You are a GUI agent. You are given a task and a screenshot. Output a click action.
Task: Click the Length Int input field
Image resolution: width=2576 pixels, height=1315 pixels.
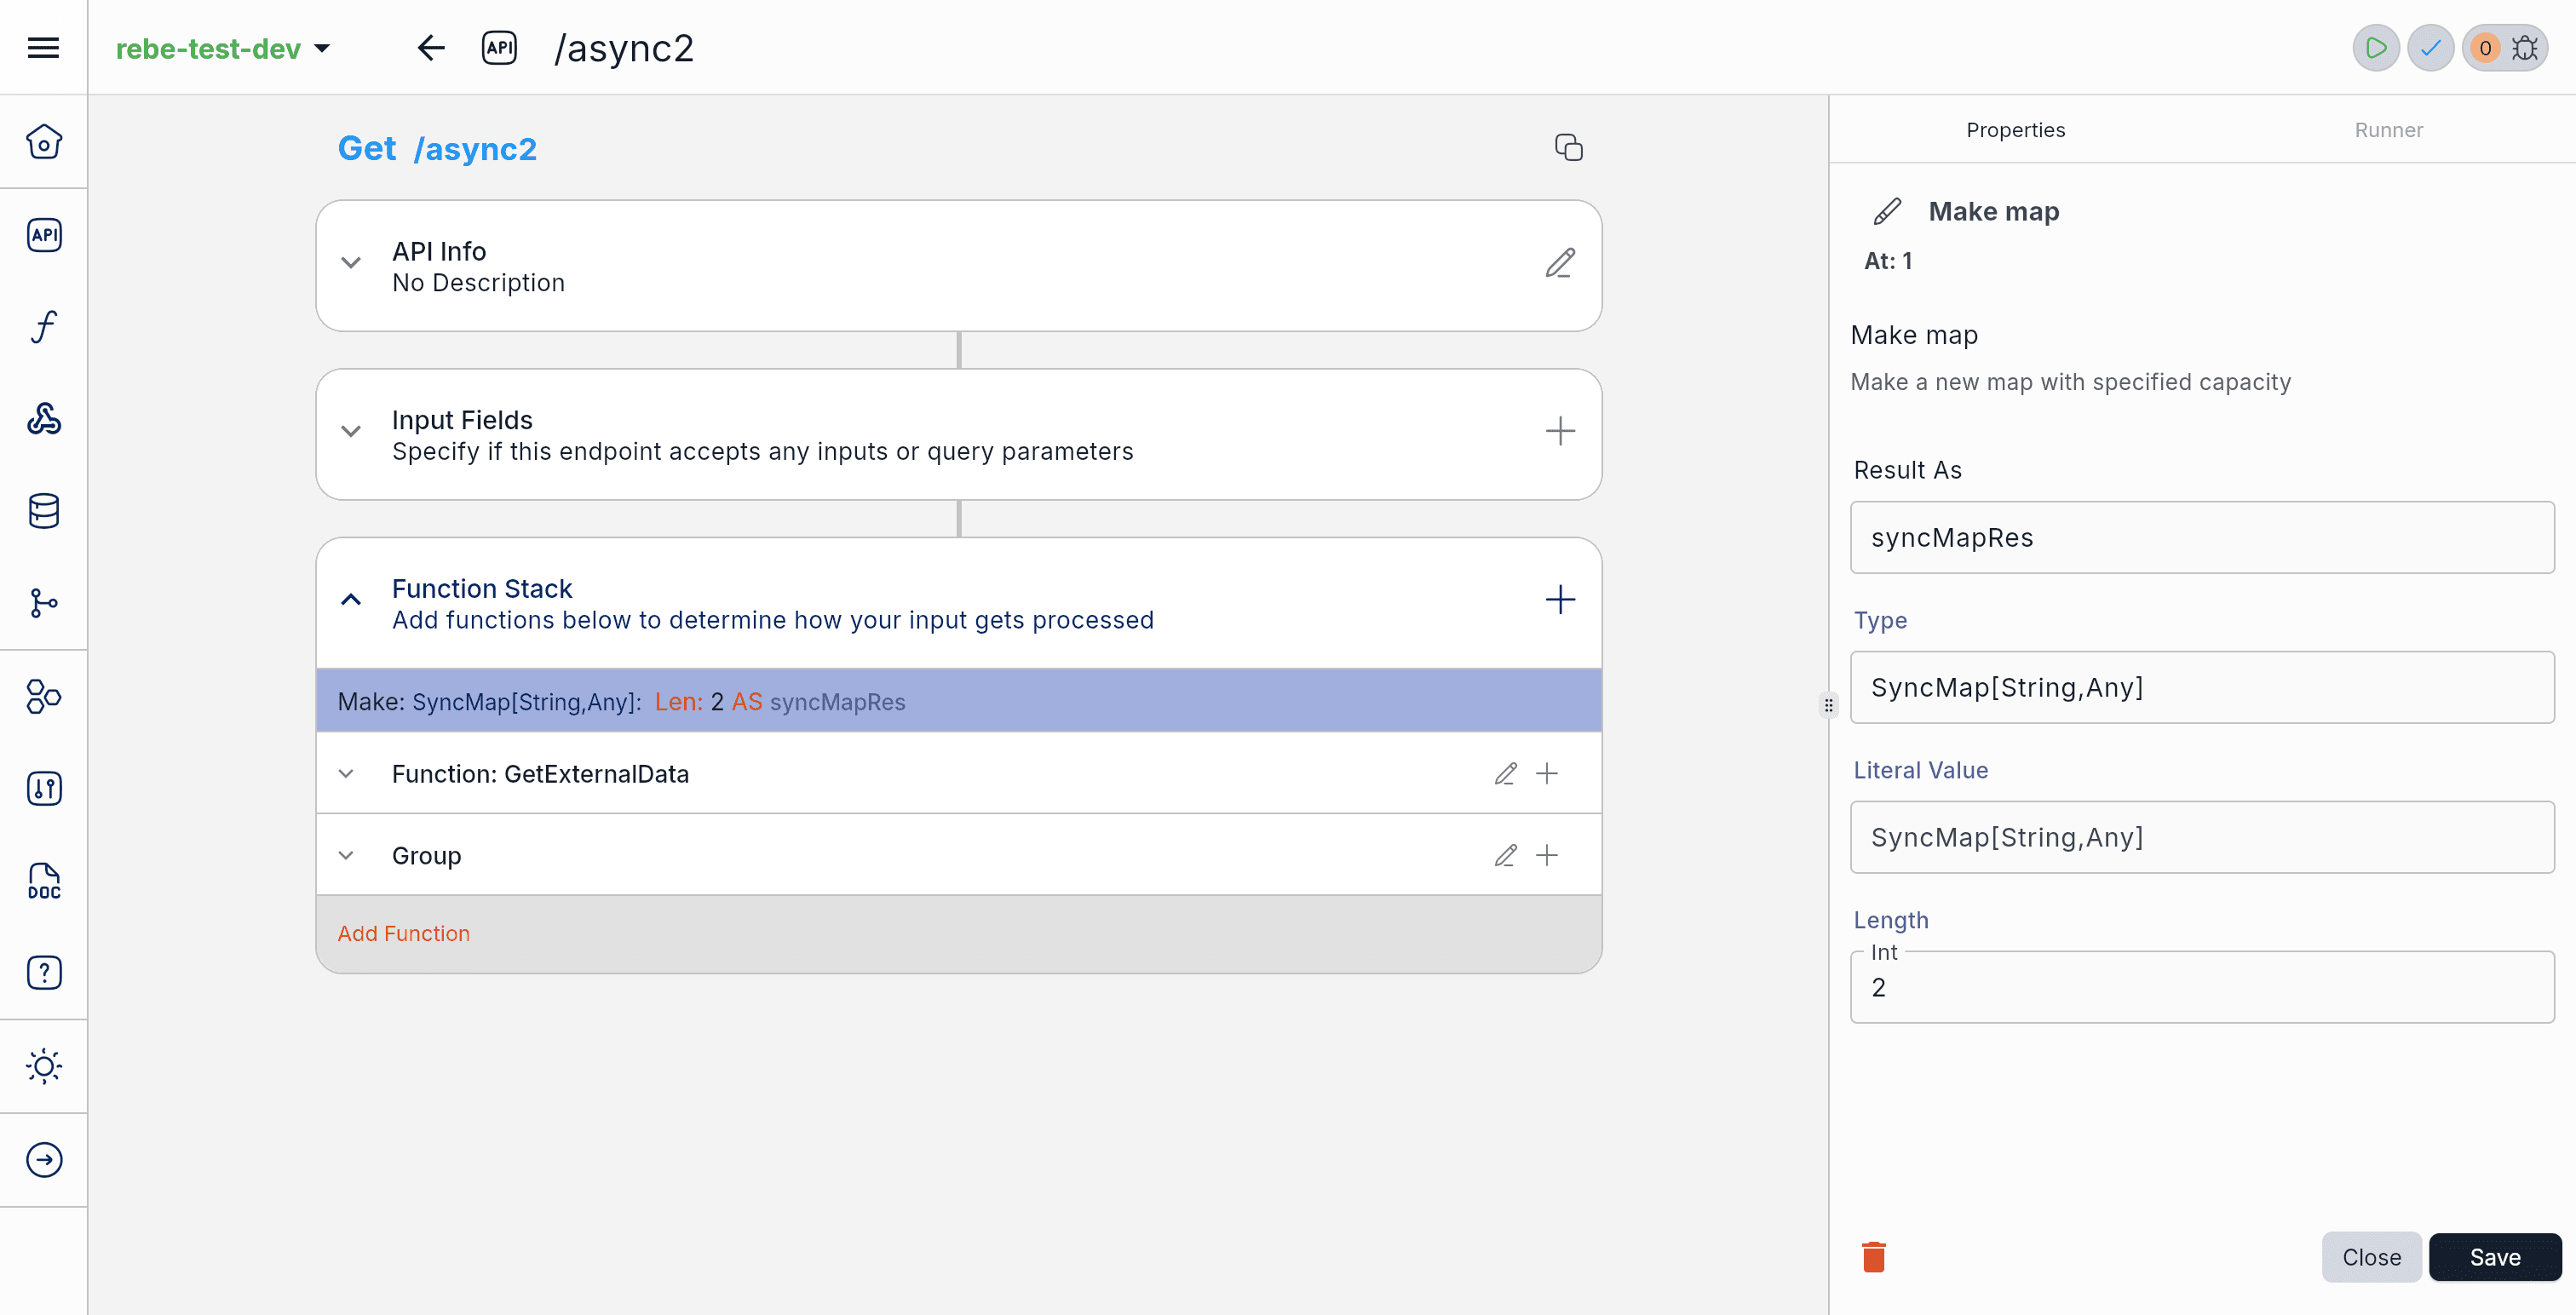[2201, 987]
